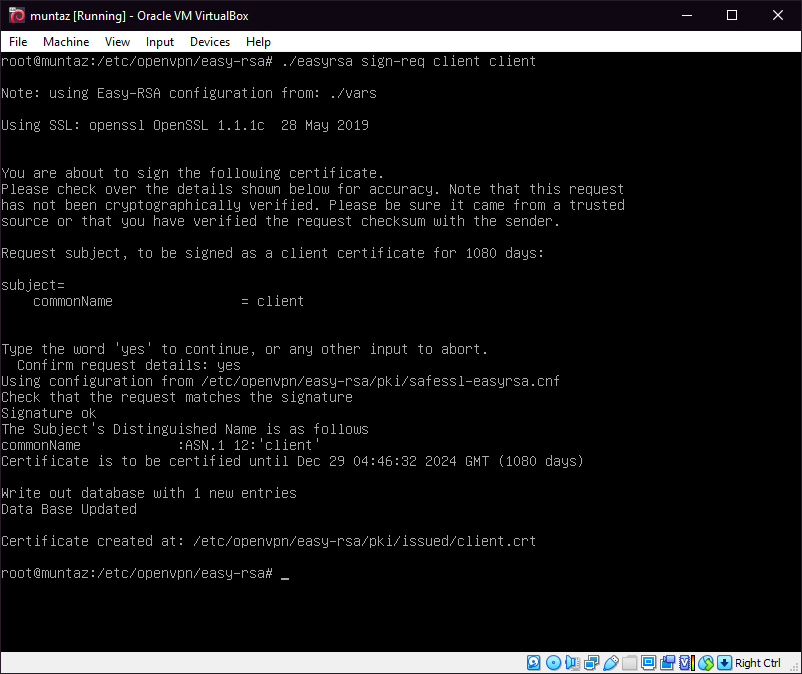
Task: Click the './easyrsa sign-req client client' command text
Action: click(409, 61)
